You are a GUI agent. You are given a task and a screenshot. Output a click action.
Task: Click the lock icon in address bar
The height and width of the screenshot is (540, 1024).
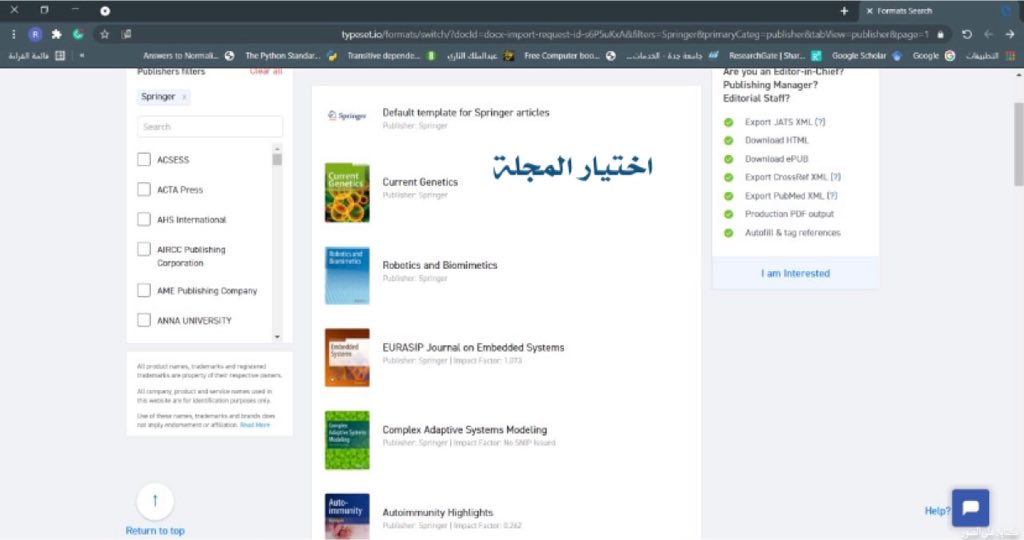(x=940, y=34)
